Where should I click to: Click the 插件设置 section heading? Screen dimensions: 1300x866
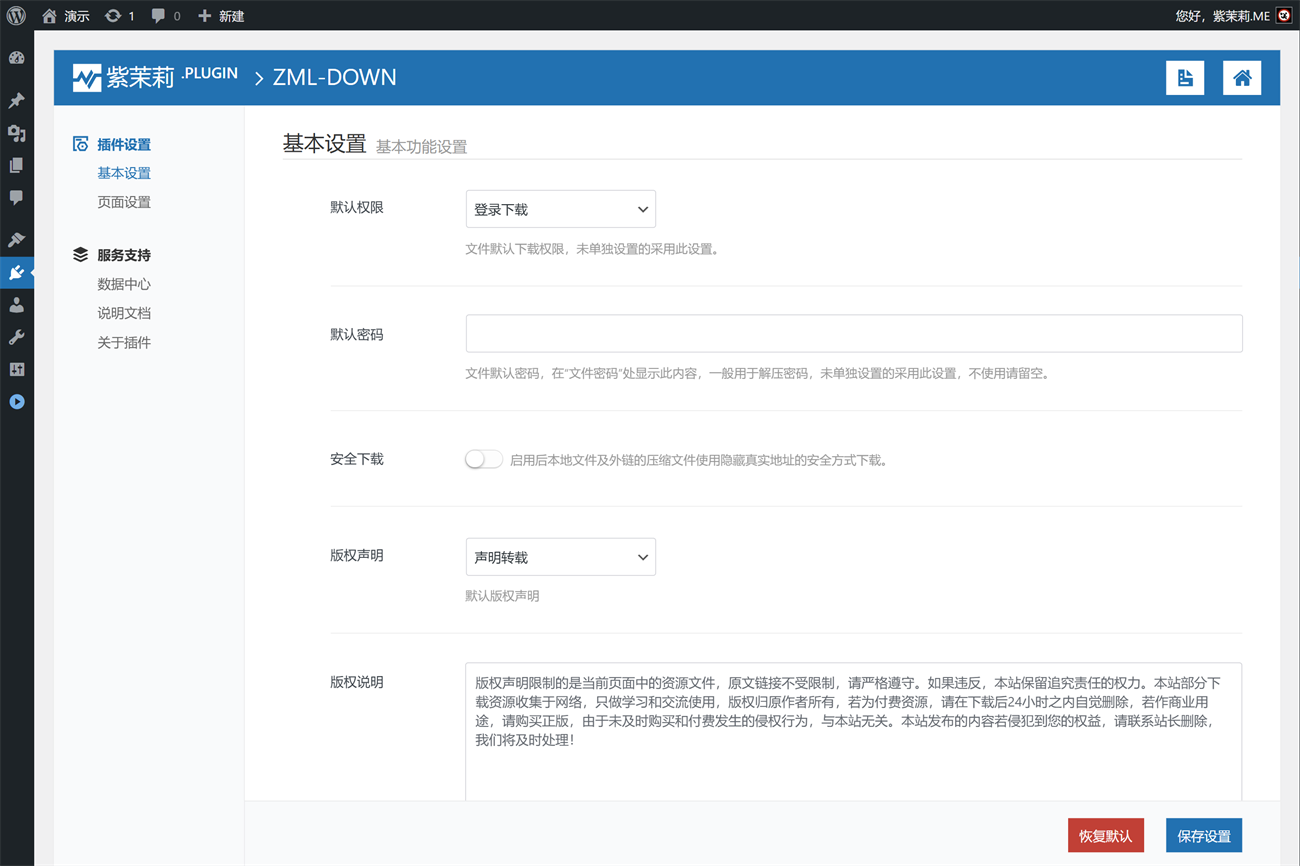pyautogui.click(x=124, y=144)
